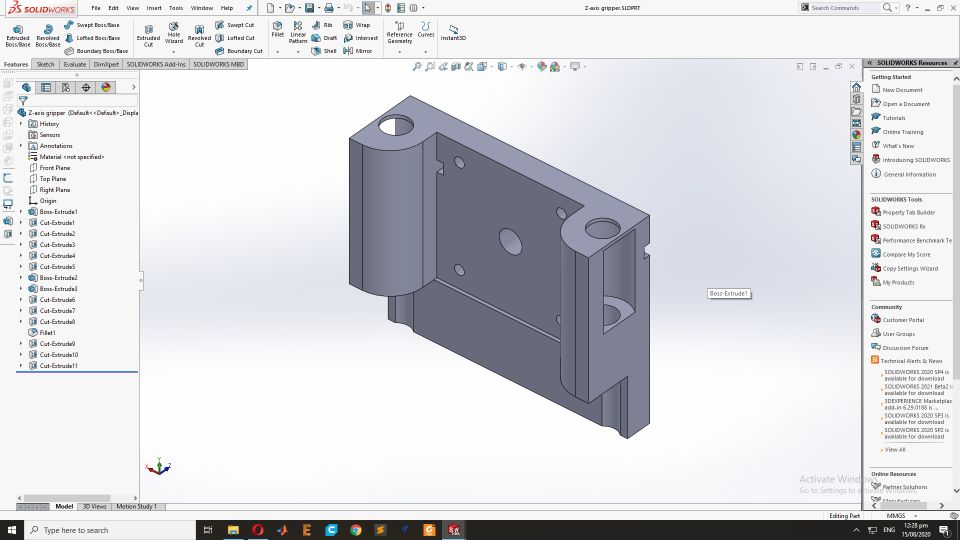Select the Draft tool
The width and height of the screenshot is (960, 540).
point(324,38)
